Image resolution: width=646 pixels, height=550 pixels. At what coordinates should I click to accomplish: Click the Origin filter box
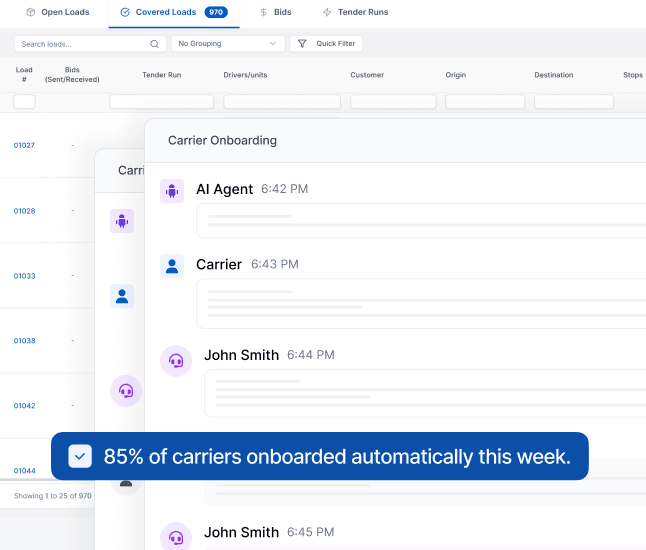[x=485, y=101]
